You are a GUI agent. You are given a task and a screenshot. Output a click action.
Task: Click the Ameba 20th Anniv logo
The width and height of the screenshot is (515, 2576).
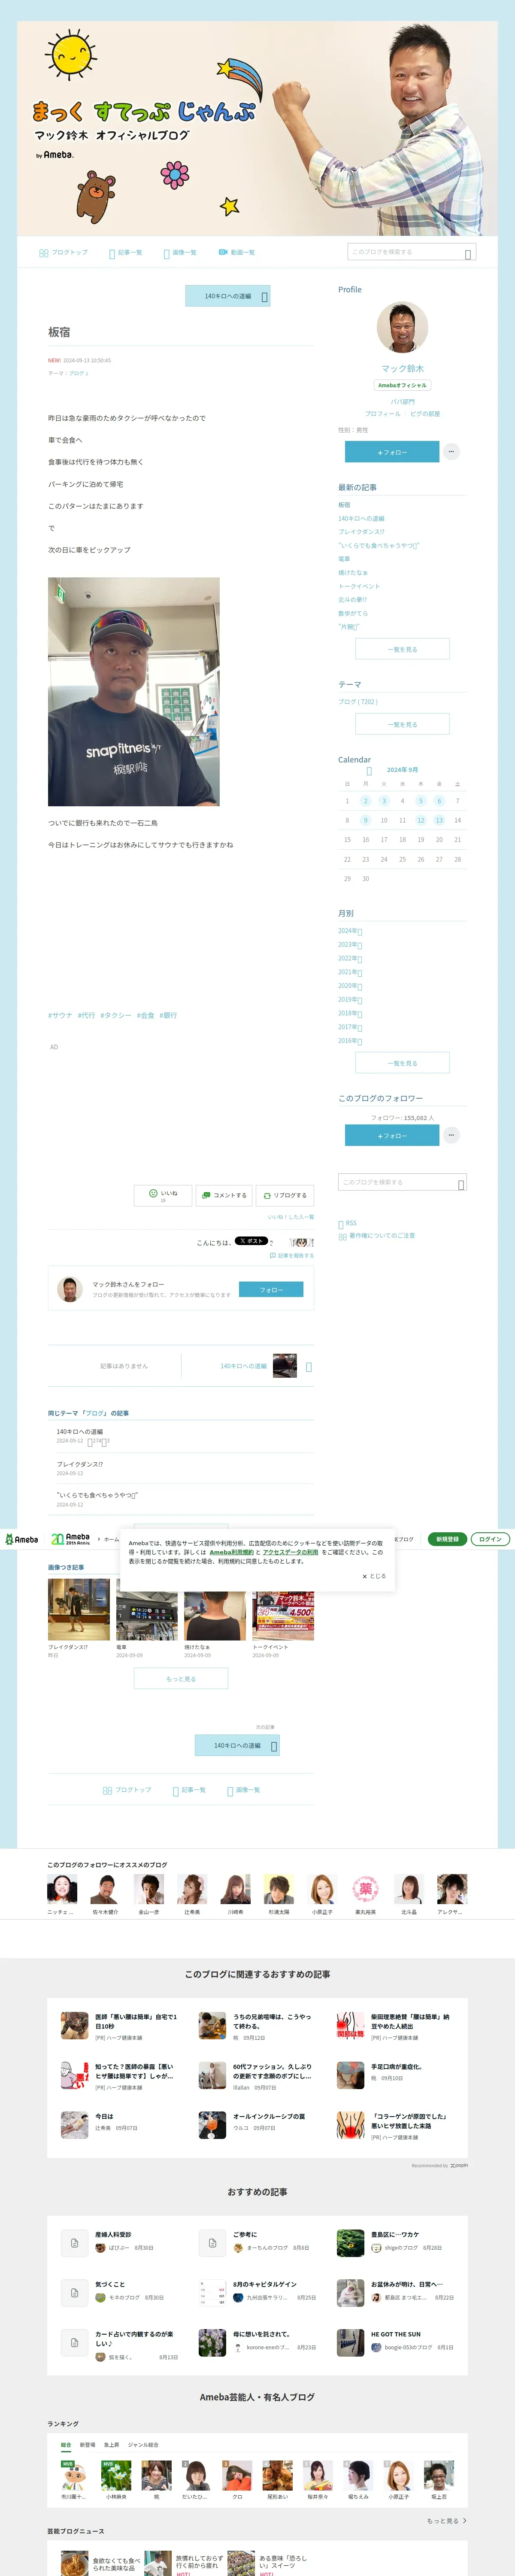pos(71,1539)
